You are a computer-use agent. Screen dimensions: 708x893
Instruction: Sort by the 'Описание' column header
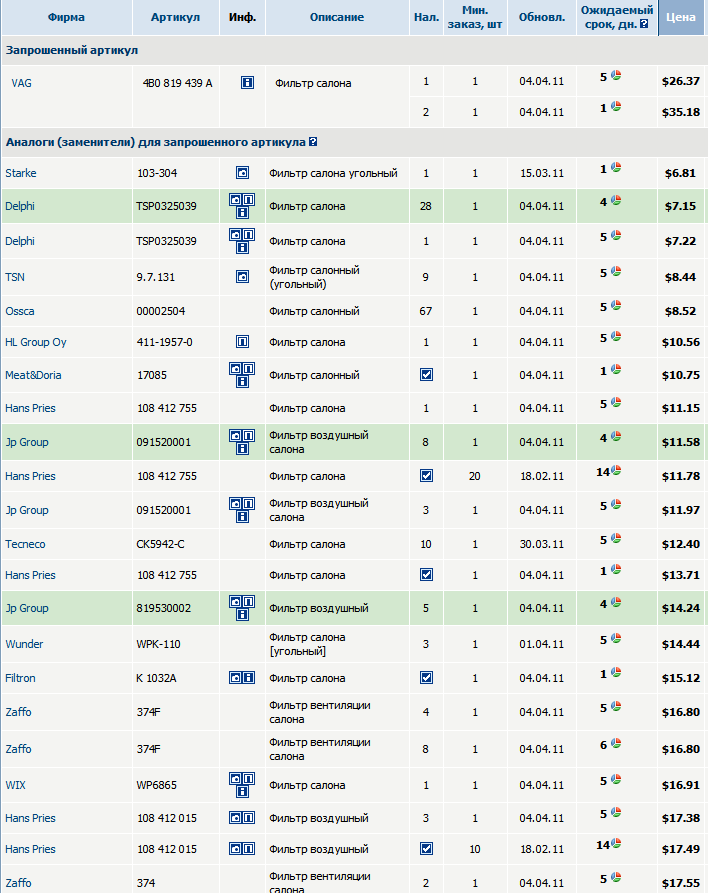click(x=337, y=17)
